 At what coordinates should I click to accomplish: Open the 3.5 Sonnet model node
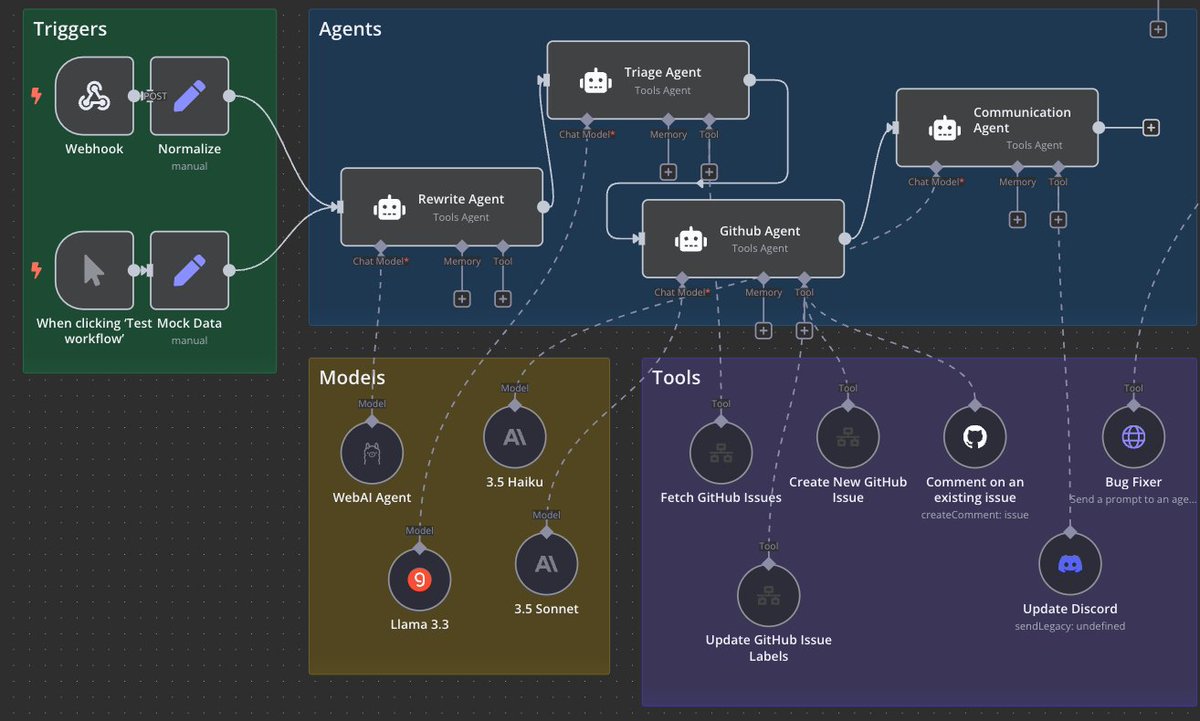pos(546,564)
